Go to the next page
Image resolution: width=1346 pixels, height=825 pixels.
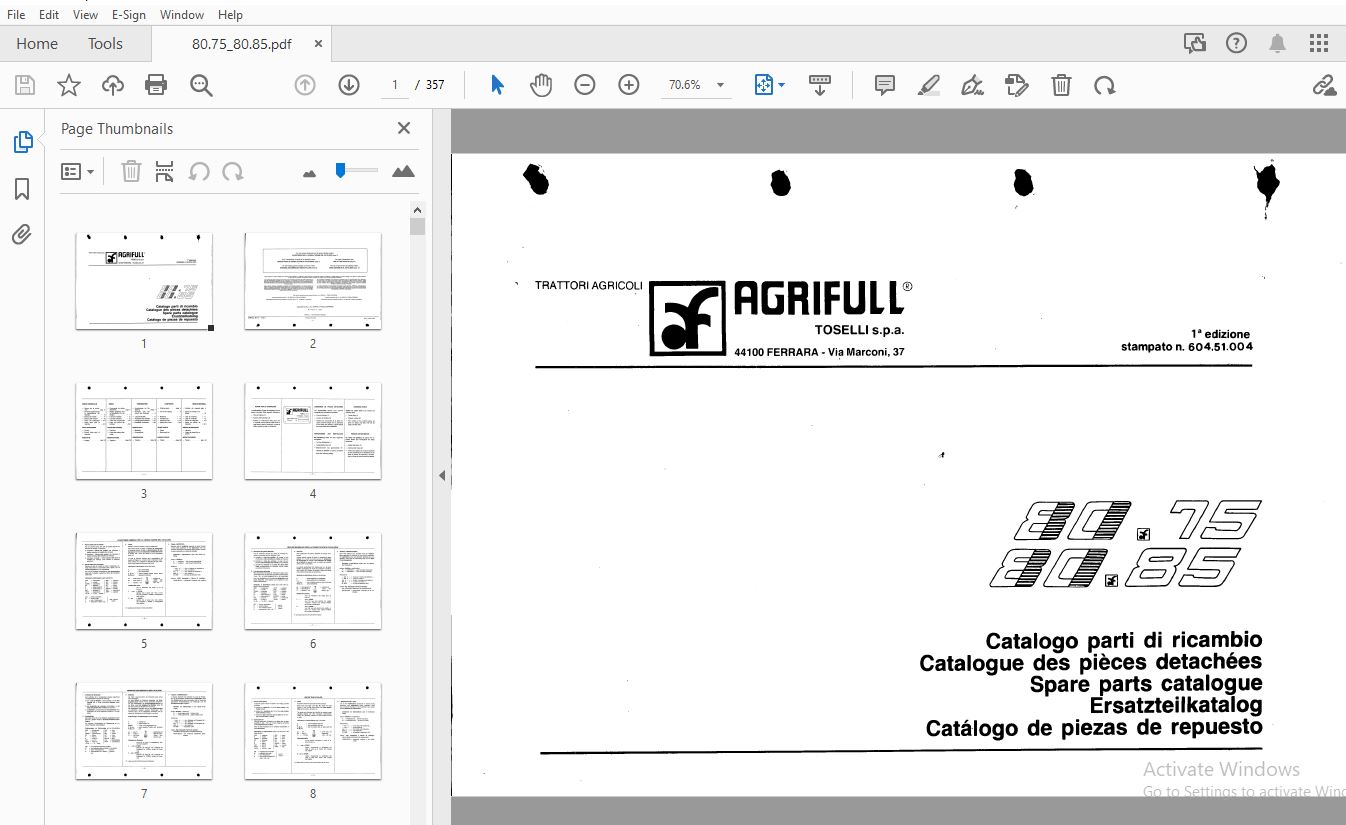(349, 85)
